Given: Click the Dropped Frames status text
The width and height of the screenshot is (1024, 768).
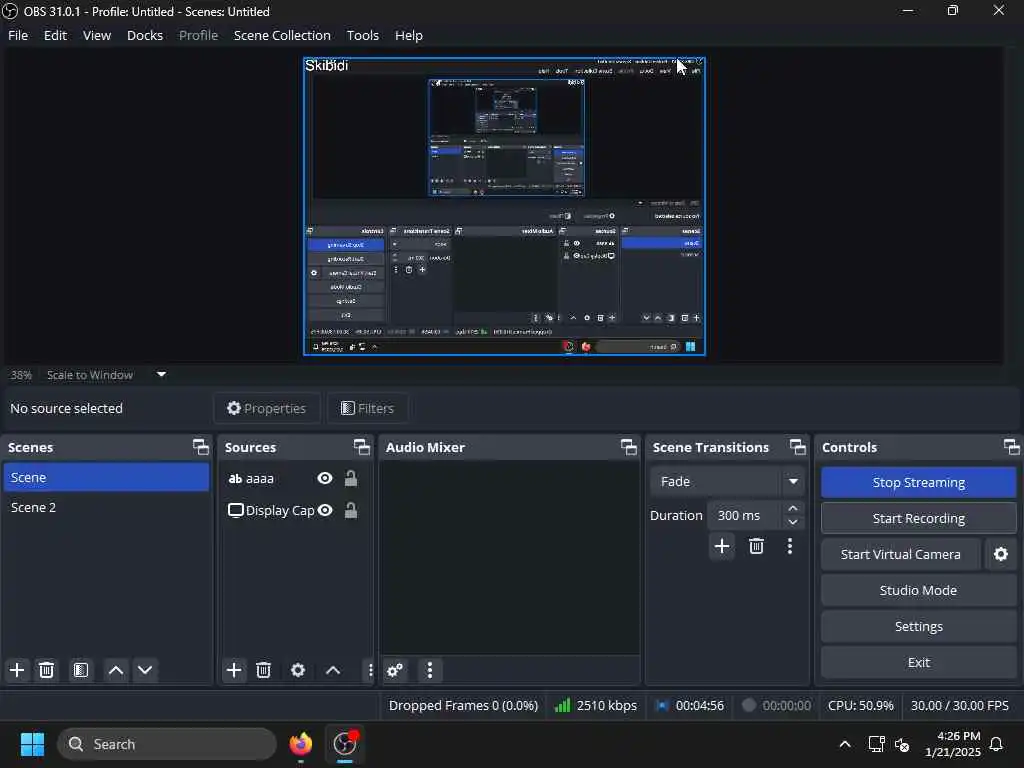Looking at the screenshot, I should pyautogui.click(x=463, y=705).
